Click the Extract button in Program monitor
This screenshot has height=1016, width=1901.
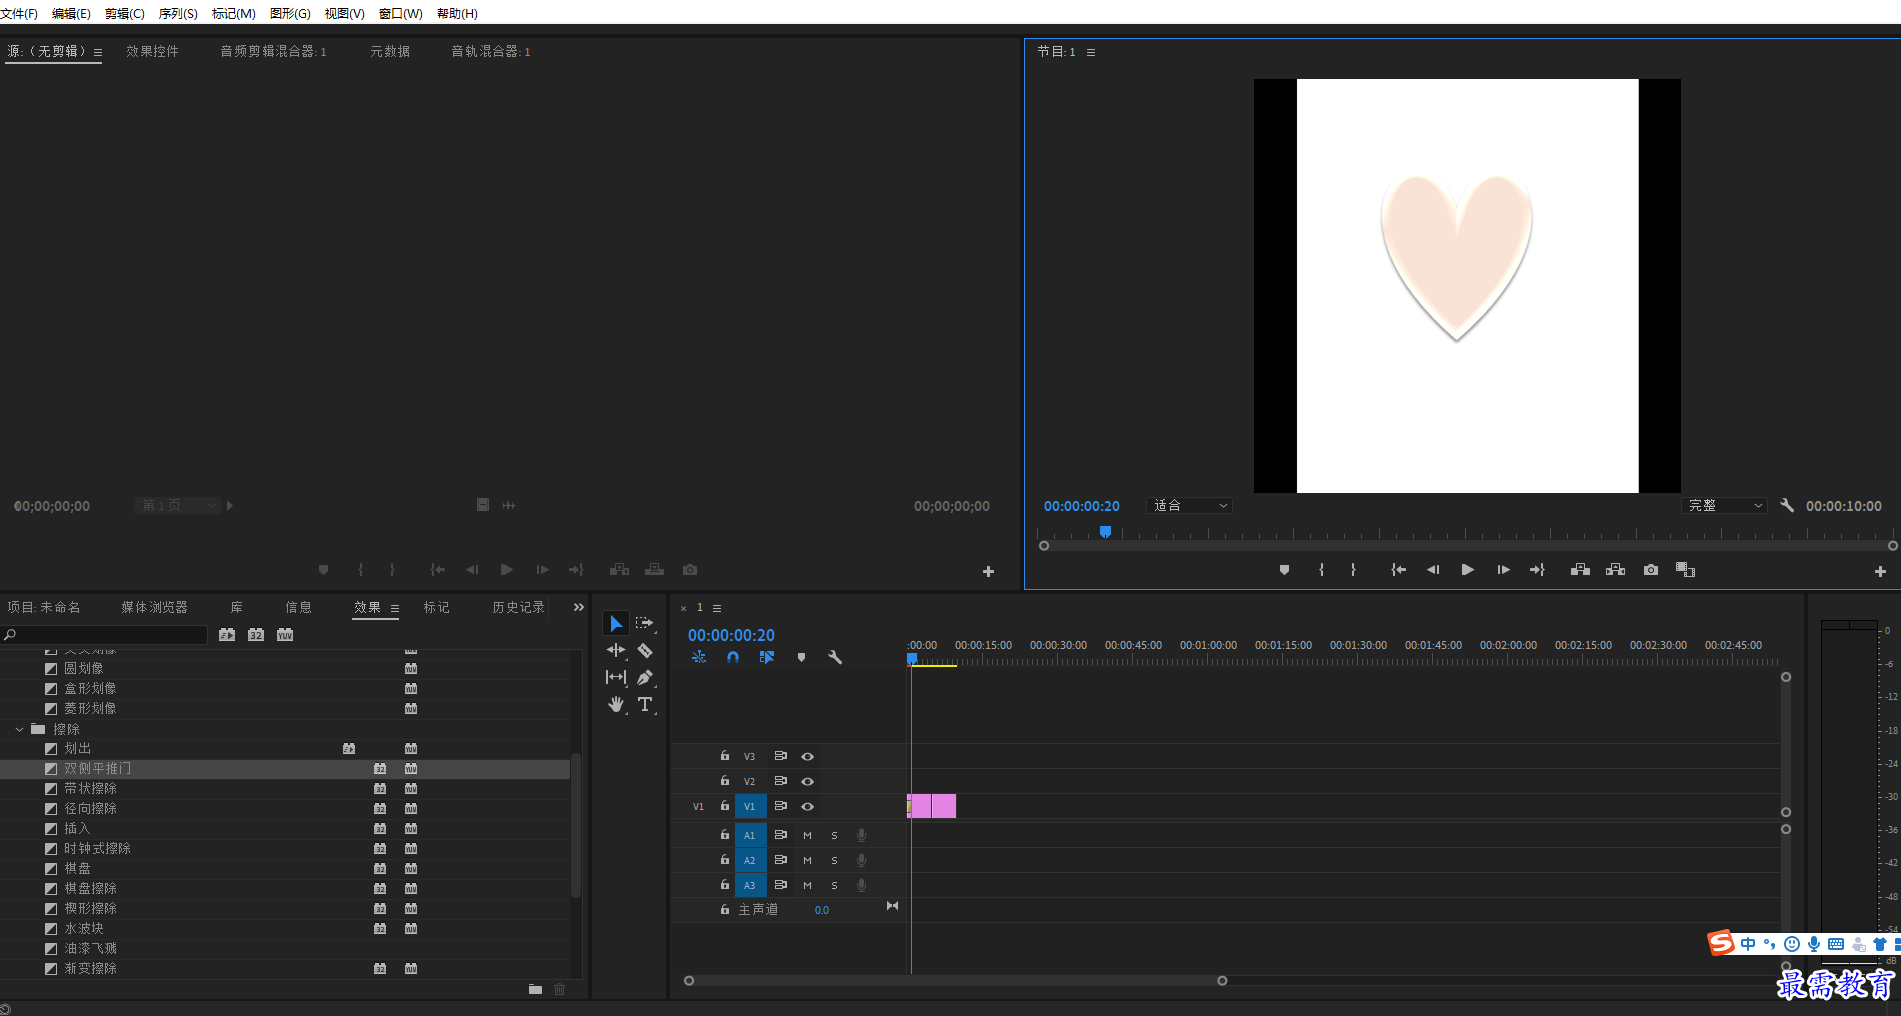tap(1615, 570)
